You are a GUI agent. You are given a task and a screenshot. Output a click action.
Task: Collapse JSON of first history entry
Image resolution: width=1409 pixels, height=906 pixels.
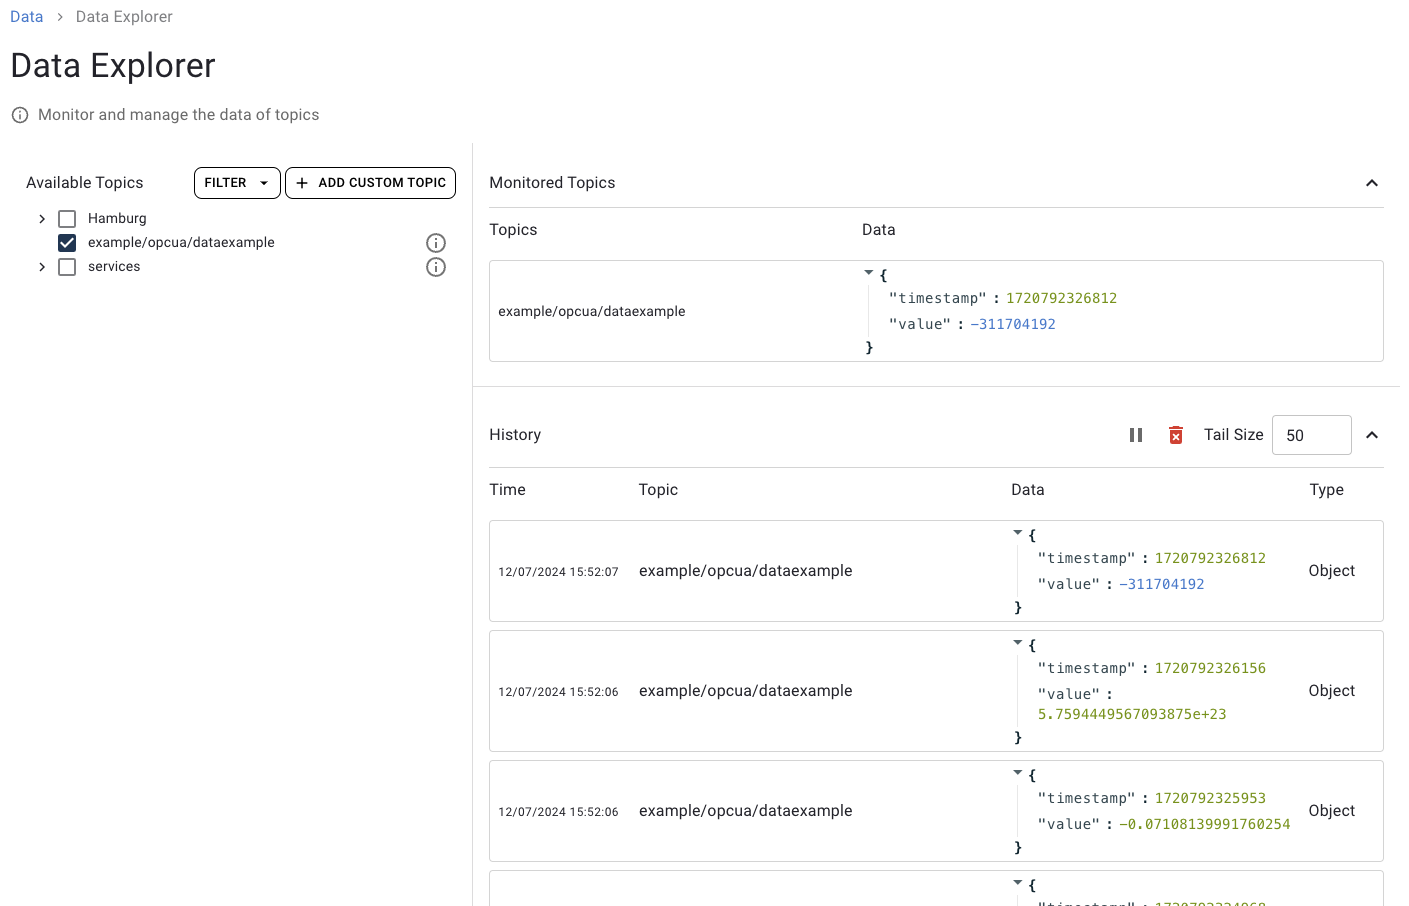click(x=1018, y=533)
